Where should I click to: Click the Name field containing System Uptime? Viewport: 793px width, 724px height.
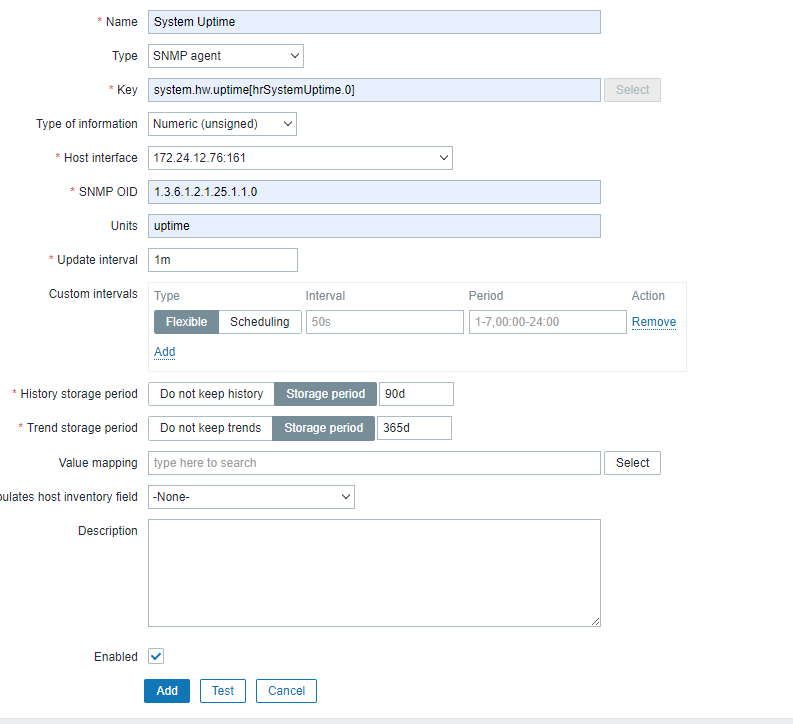374,22
